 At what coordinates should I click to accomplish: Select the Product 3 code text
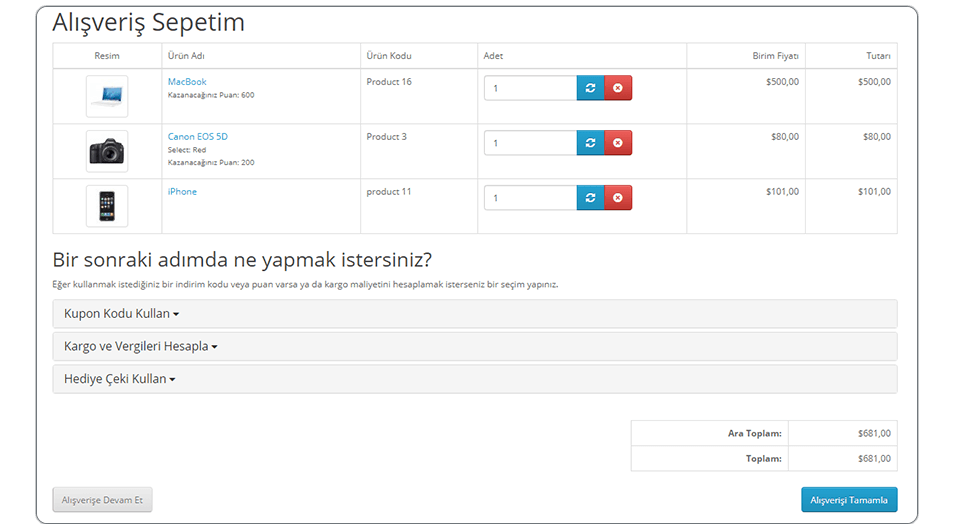[386, 136]
